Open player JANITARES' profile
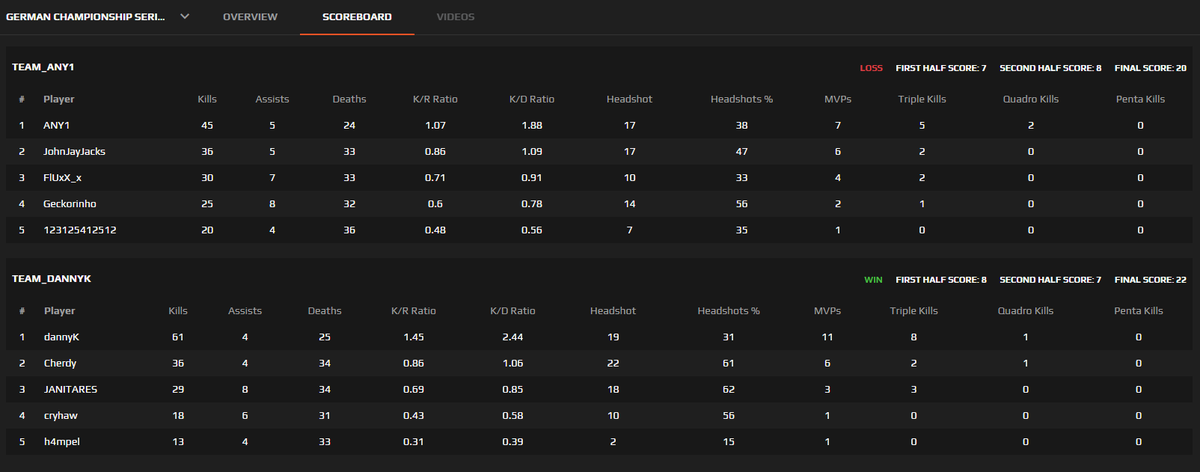 (x=70, y=390)
